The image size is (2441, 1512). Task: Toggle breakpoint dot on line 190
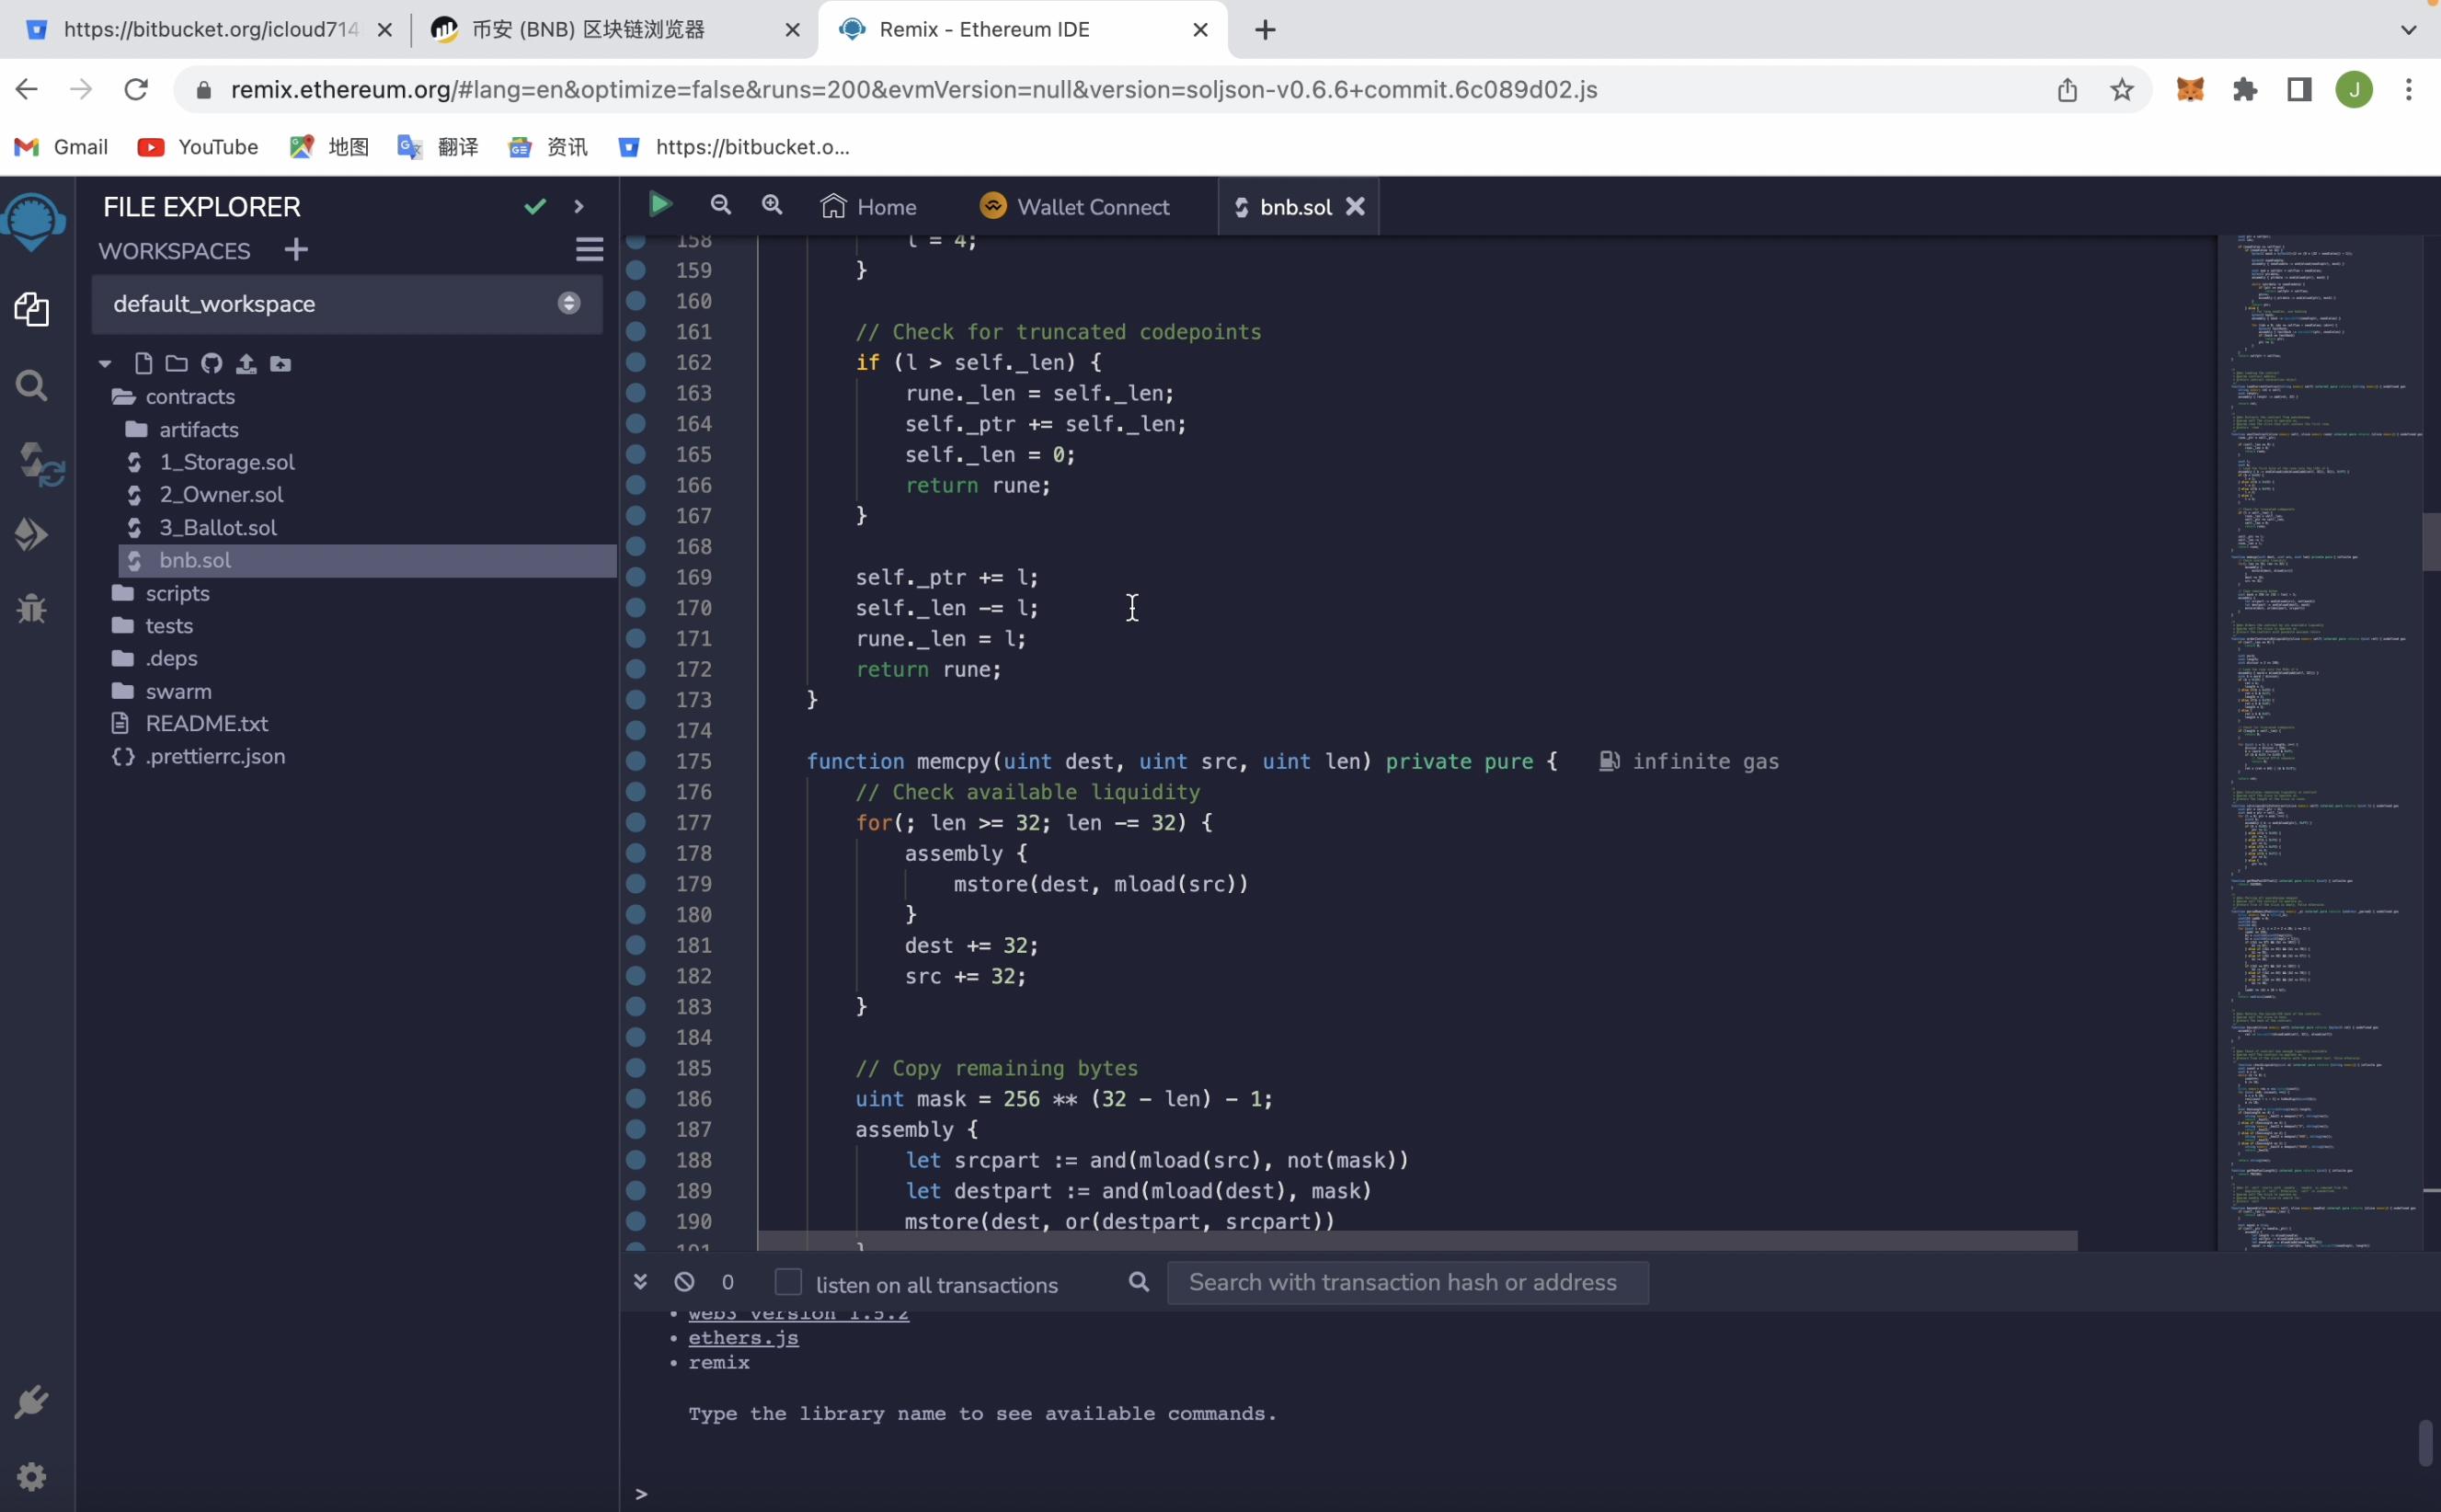(x=635, y=1221)
